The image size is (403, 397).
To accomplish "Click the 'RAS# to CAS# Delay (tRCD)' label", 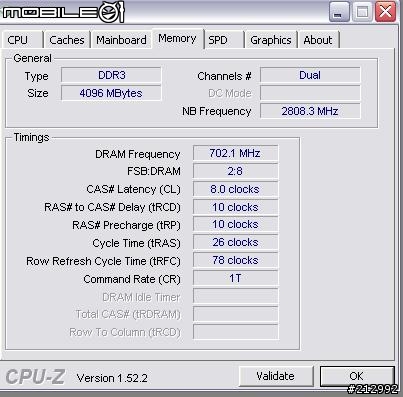I will point(112,207).
